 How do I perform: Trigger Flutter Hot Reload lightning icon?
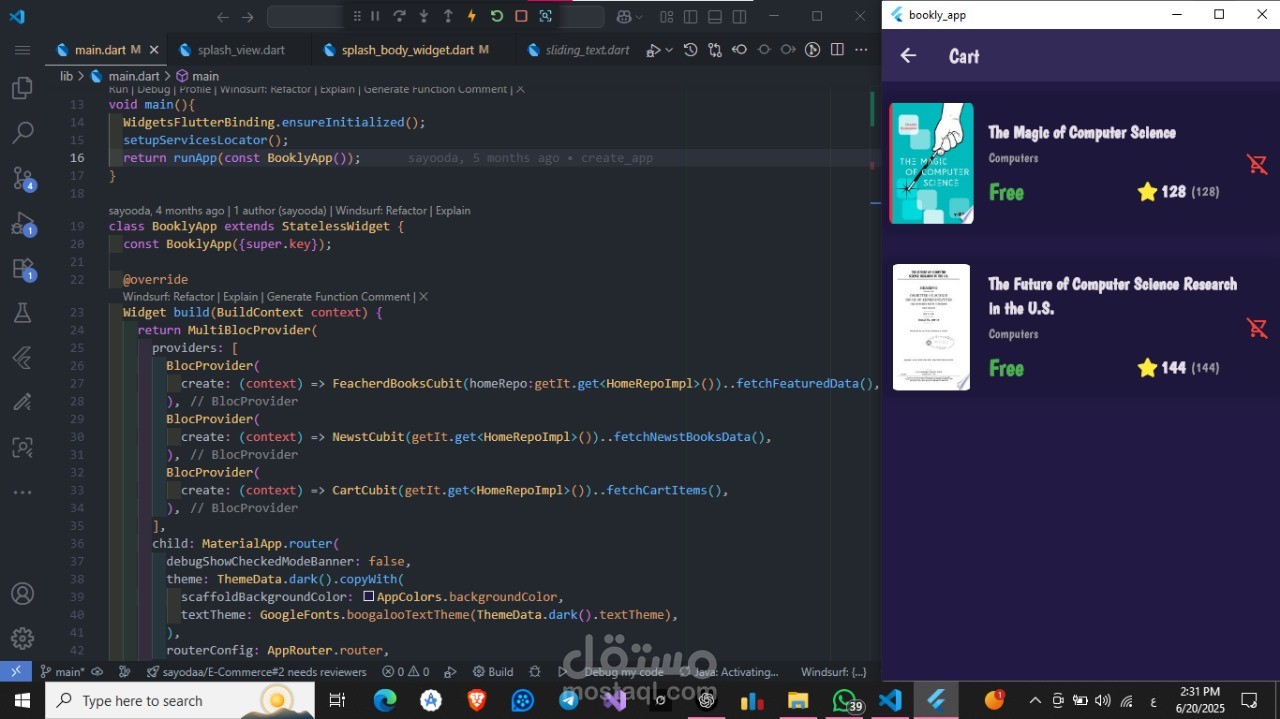(472, 16)
